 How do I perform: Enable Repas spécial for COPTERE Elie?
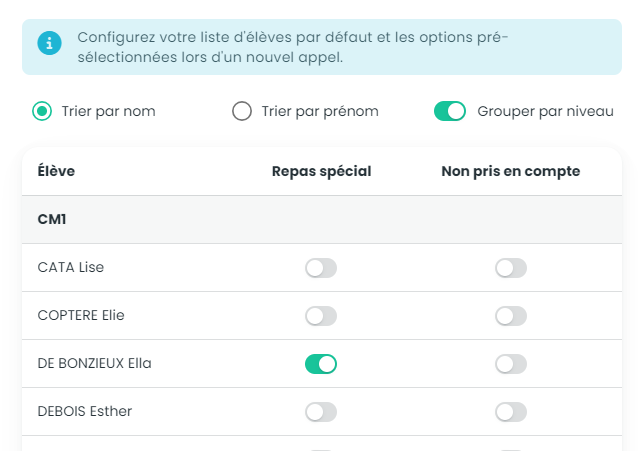pos(321,316)
